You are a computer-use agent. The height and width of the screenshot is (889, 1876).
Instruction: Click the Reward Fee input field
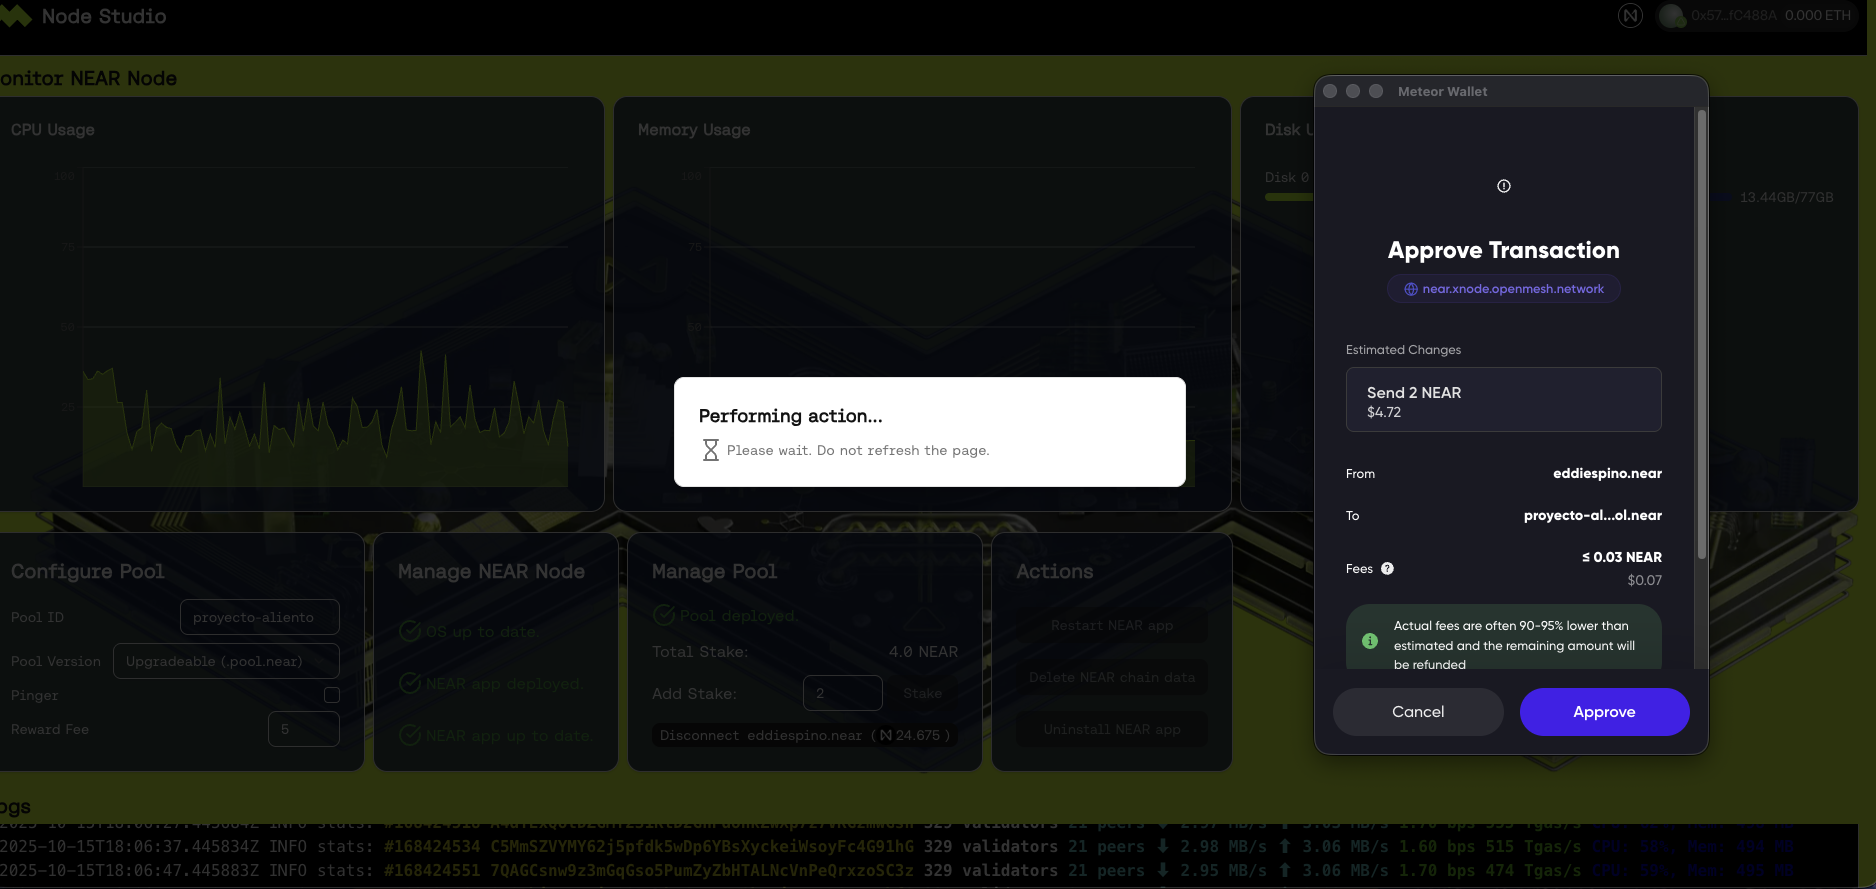303,729
